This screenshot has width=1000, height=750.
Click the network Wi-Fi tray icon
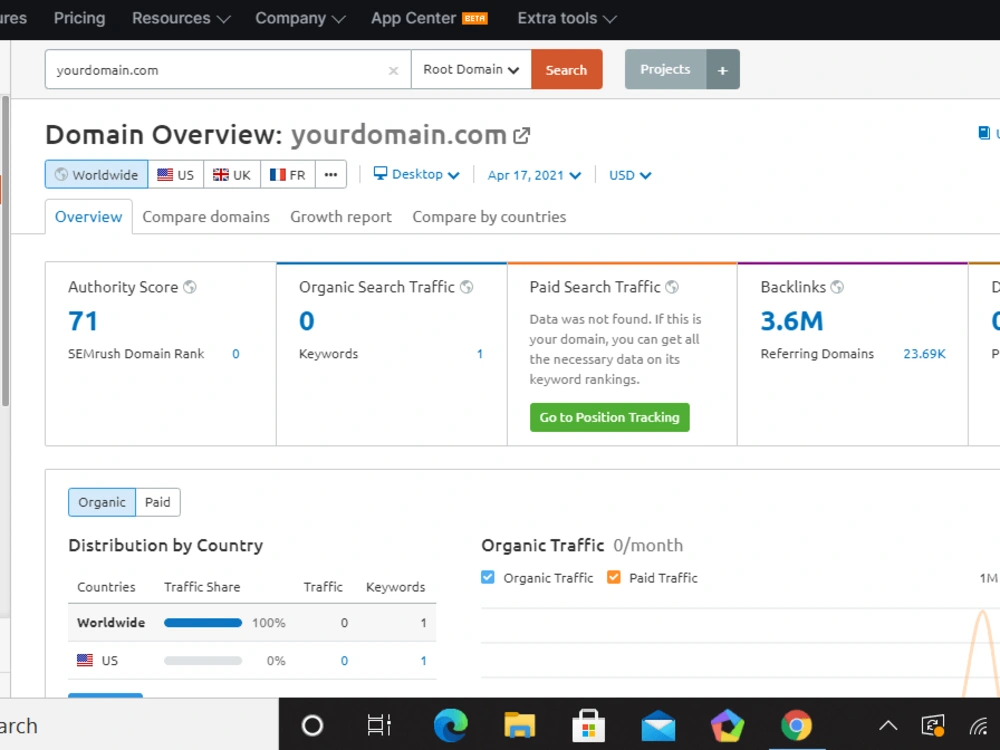coord(979,726)
